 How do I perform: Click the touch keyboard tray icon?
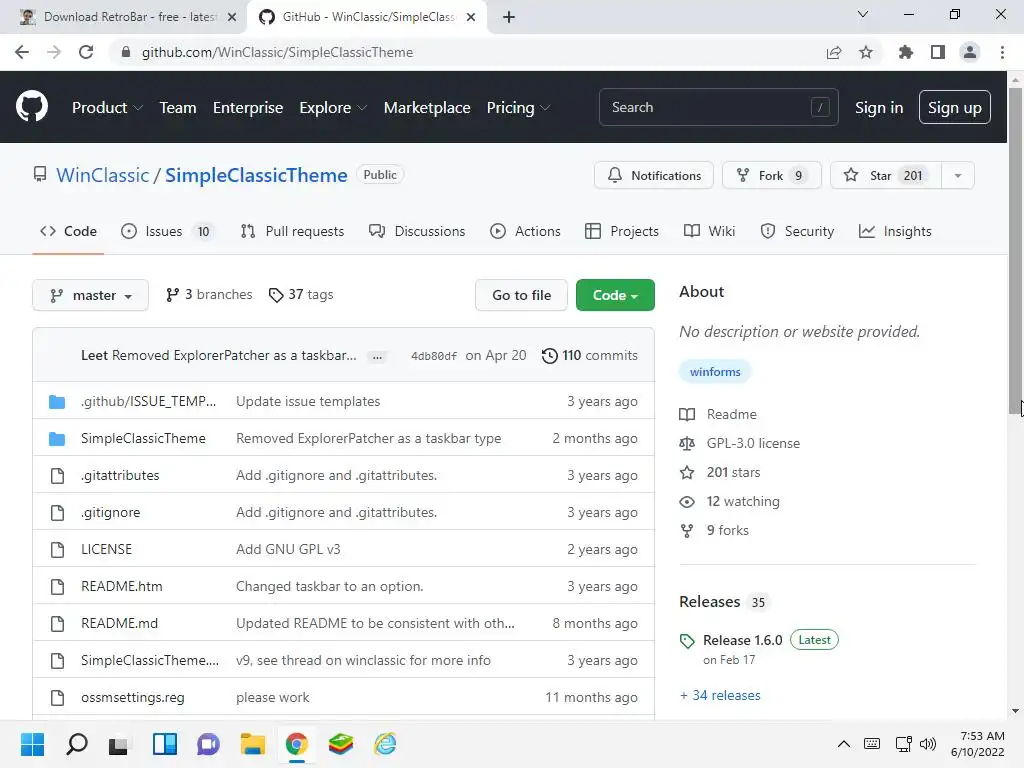coord(871,744)
